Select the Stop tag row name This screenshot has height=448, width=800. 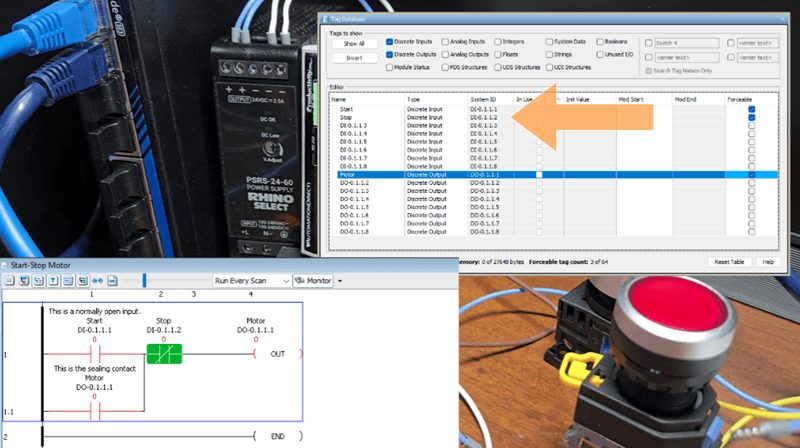tap(346, 117)
